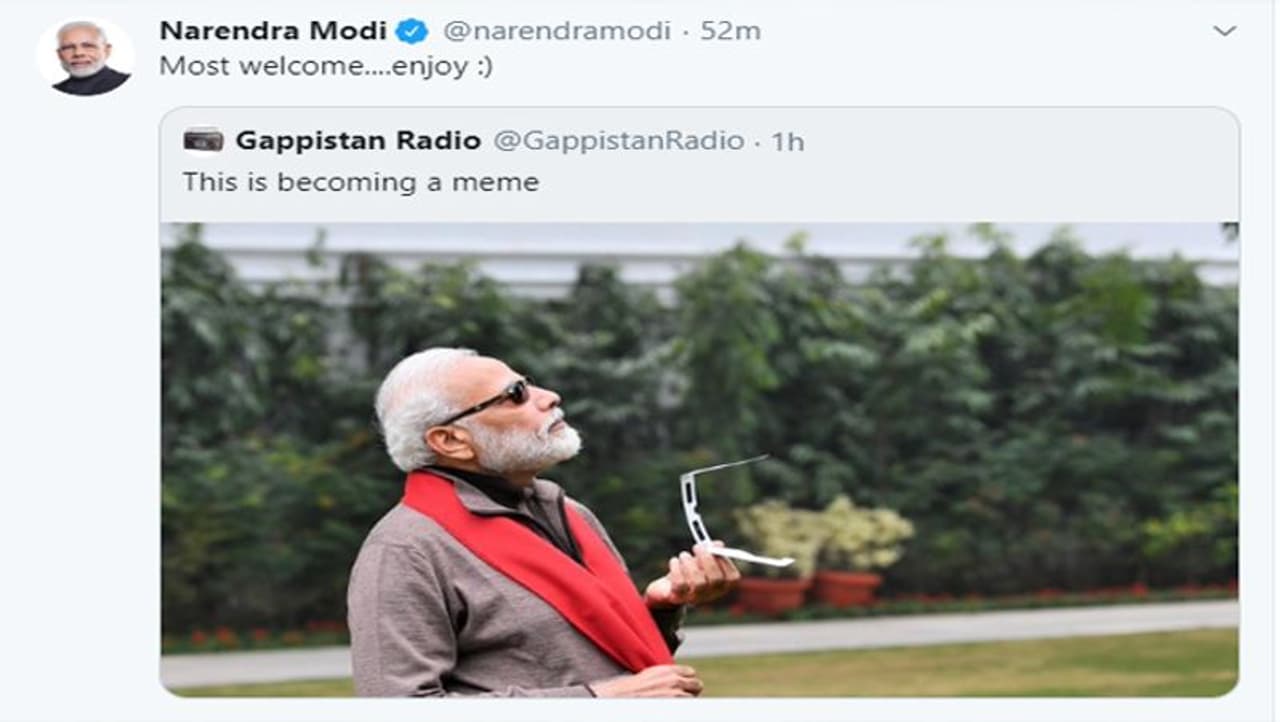Viewport: 1280px width, 722px height.
Task: Click Narendra Modi's profile picture avatar
Action: tap(84, 57)
